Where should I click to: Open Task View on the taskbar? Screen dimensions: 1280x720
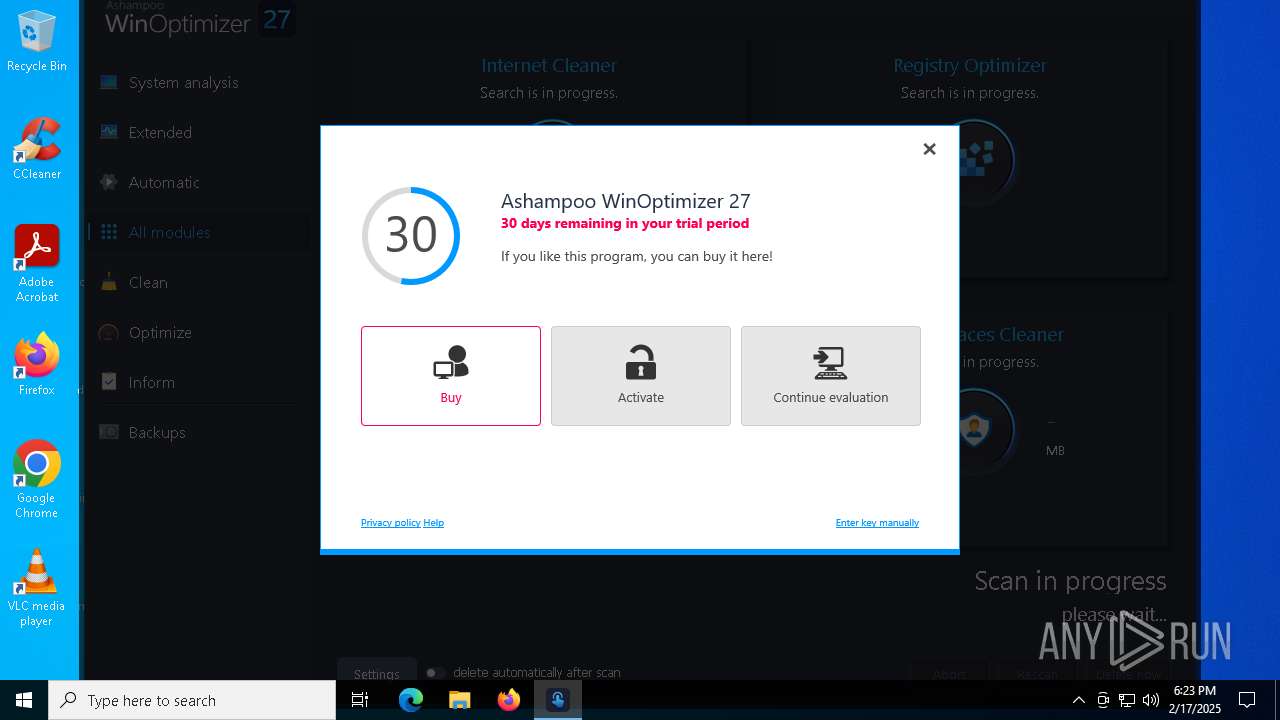[360, 700]
